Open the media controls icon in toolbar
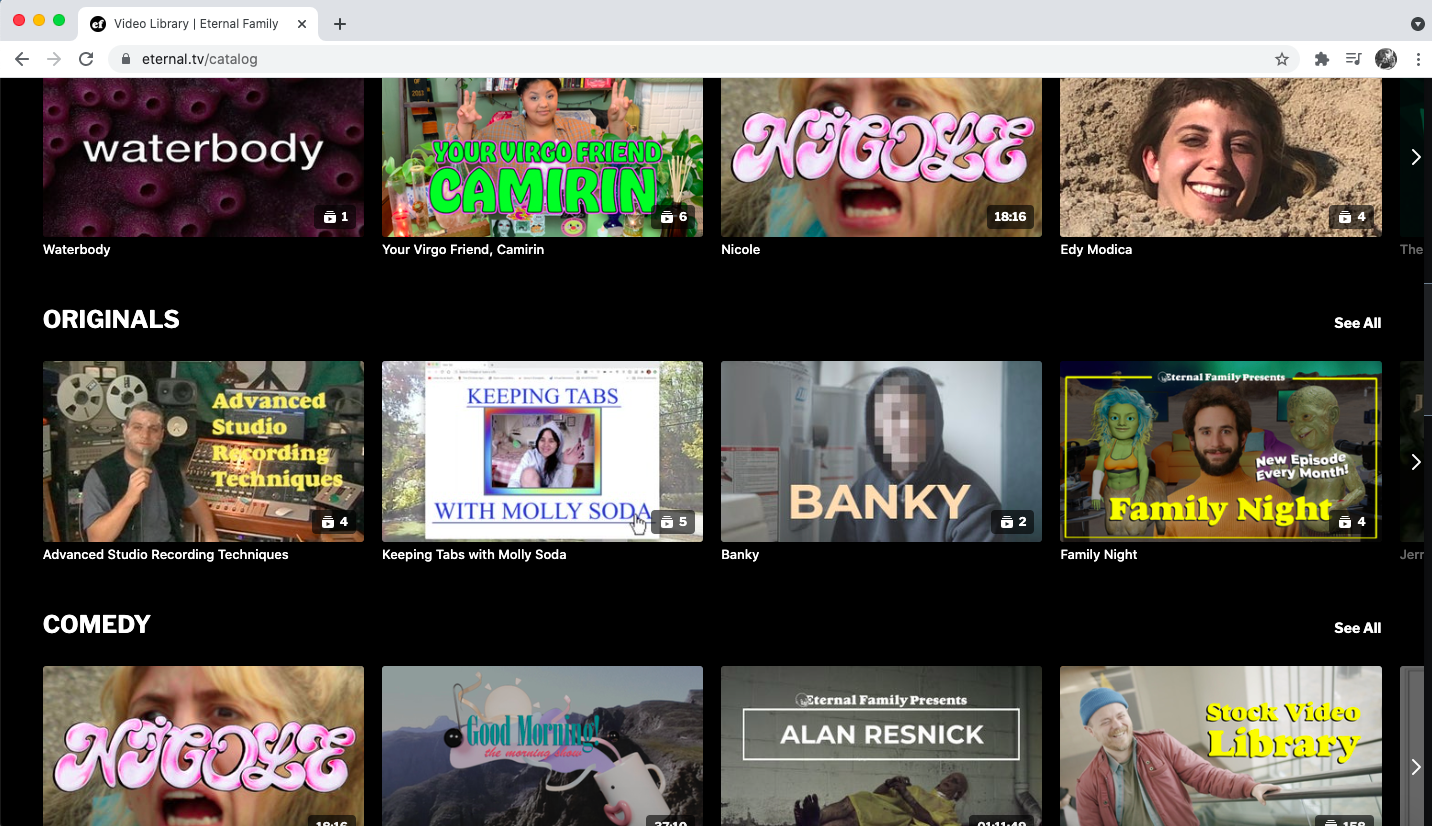1432x826 pixels. pos(1353,59)
